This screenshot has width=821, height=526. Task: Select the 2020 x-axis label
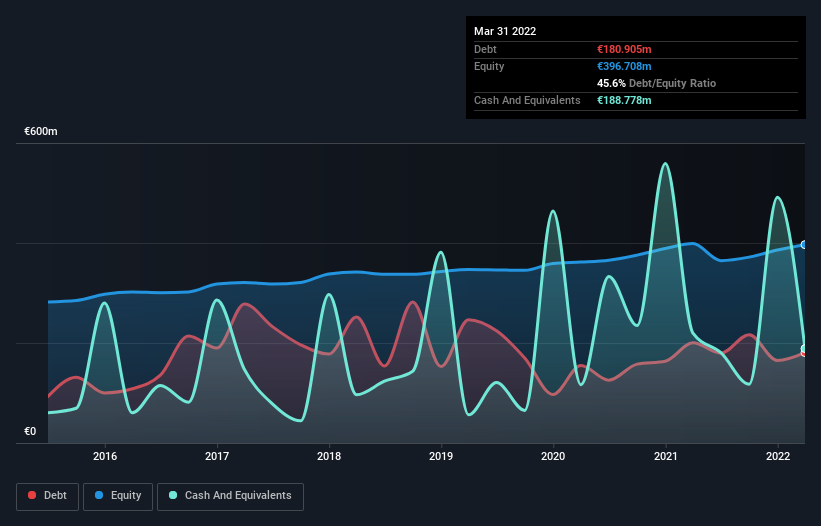(x=553, y=456)
